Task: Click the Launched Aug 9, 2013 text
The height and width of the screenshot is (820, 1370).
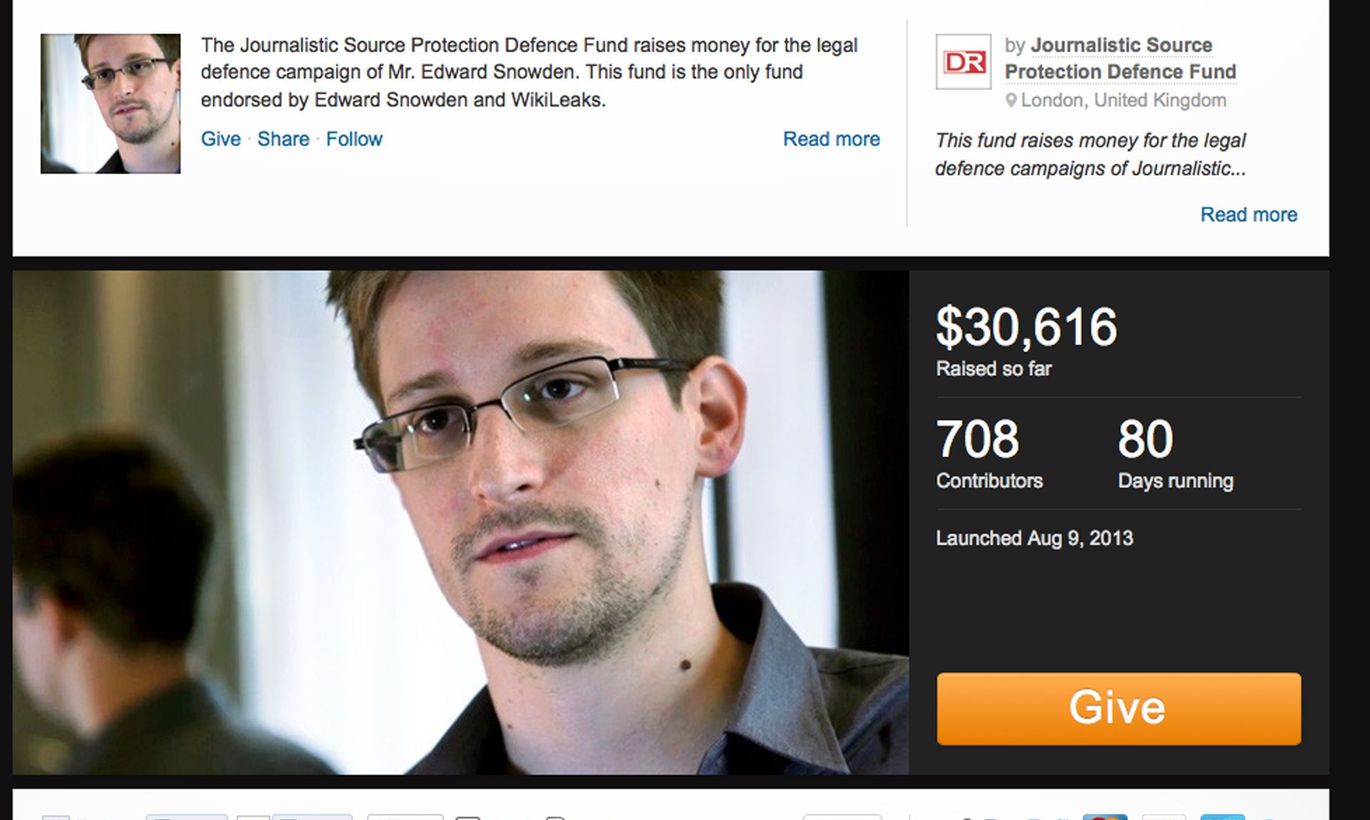Action: pyautogui.click(x=1034, y=538)
